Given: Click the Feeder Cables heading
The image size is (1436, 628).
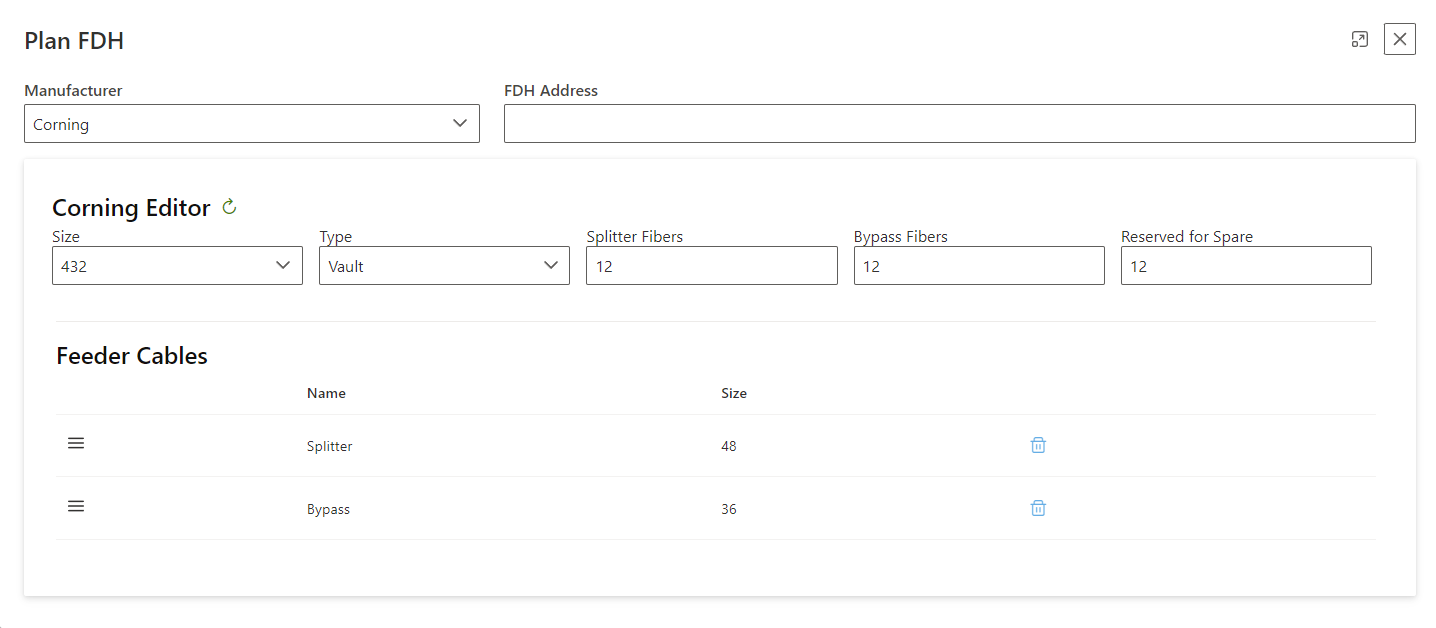Looking at the screenshot, I should pos(132,356).
